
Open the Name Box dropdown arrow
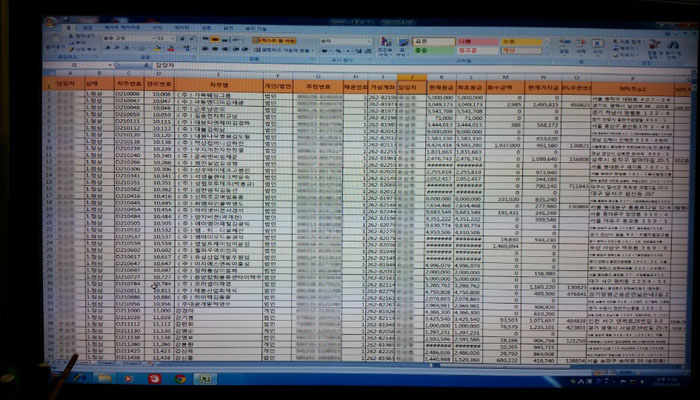click(x=110, y=65)
